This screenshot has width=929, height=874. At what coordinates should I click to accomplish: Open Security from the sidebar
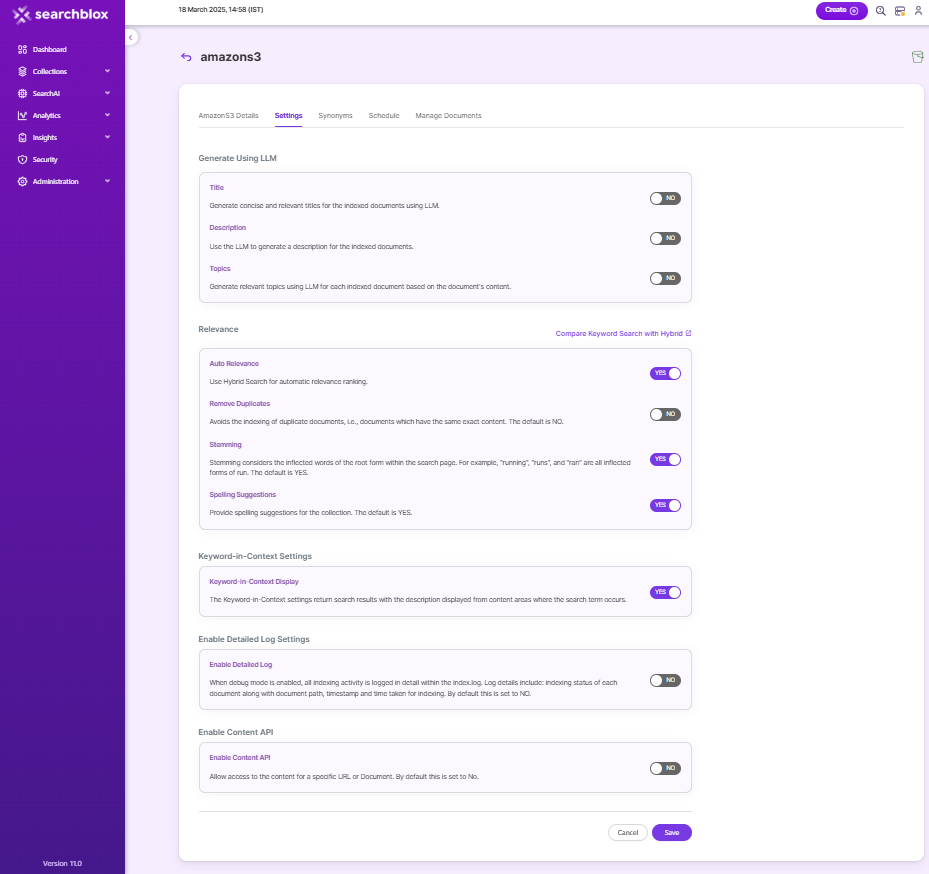click(x=45, y=159)
